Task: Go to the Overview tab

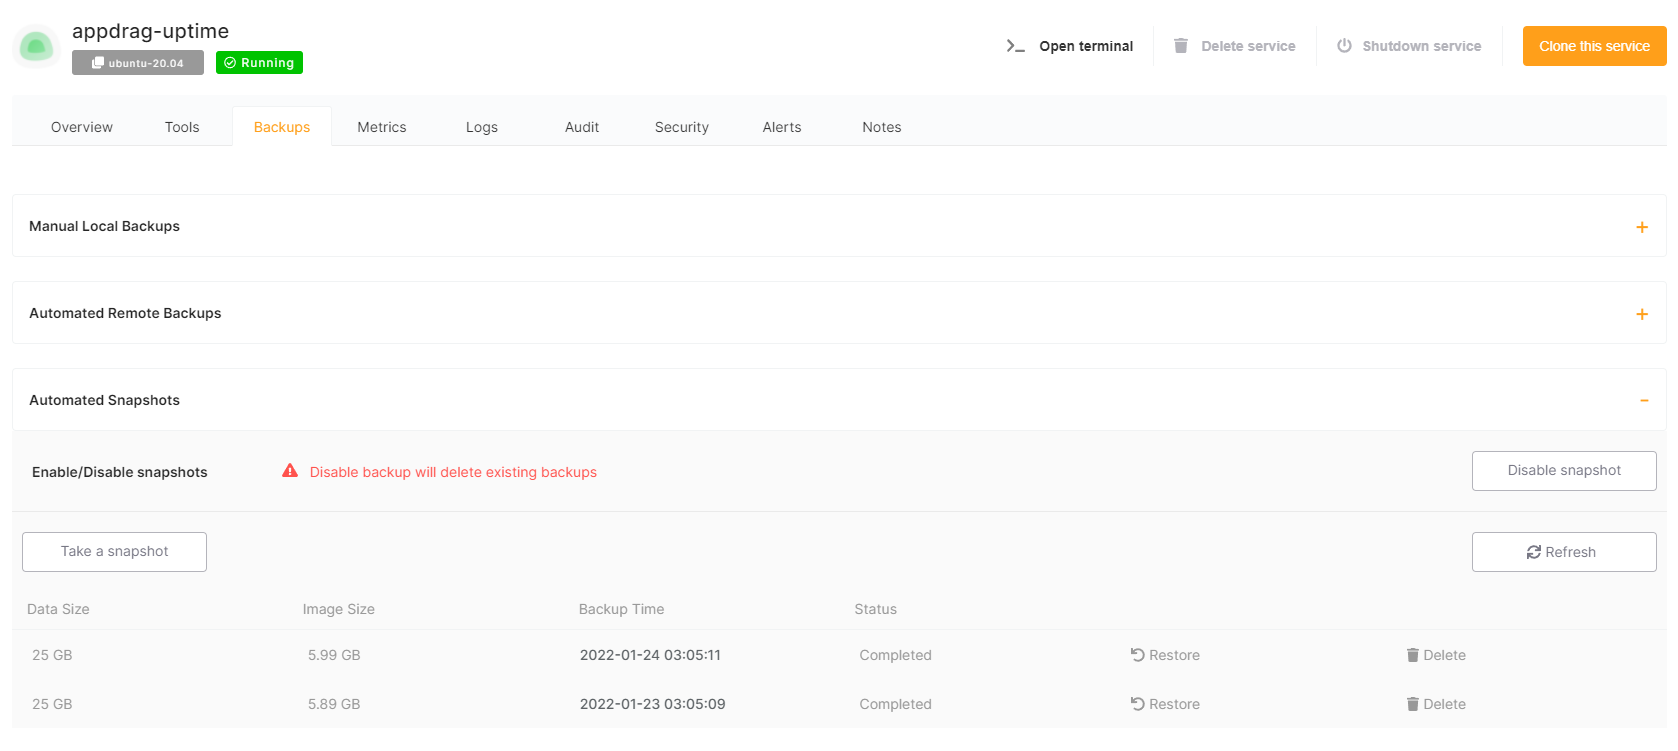Action: [x=82, y=127]
